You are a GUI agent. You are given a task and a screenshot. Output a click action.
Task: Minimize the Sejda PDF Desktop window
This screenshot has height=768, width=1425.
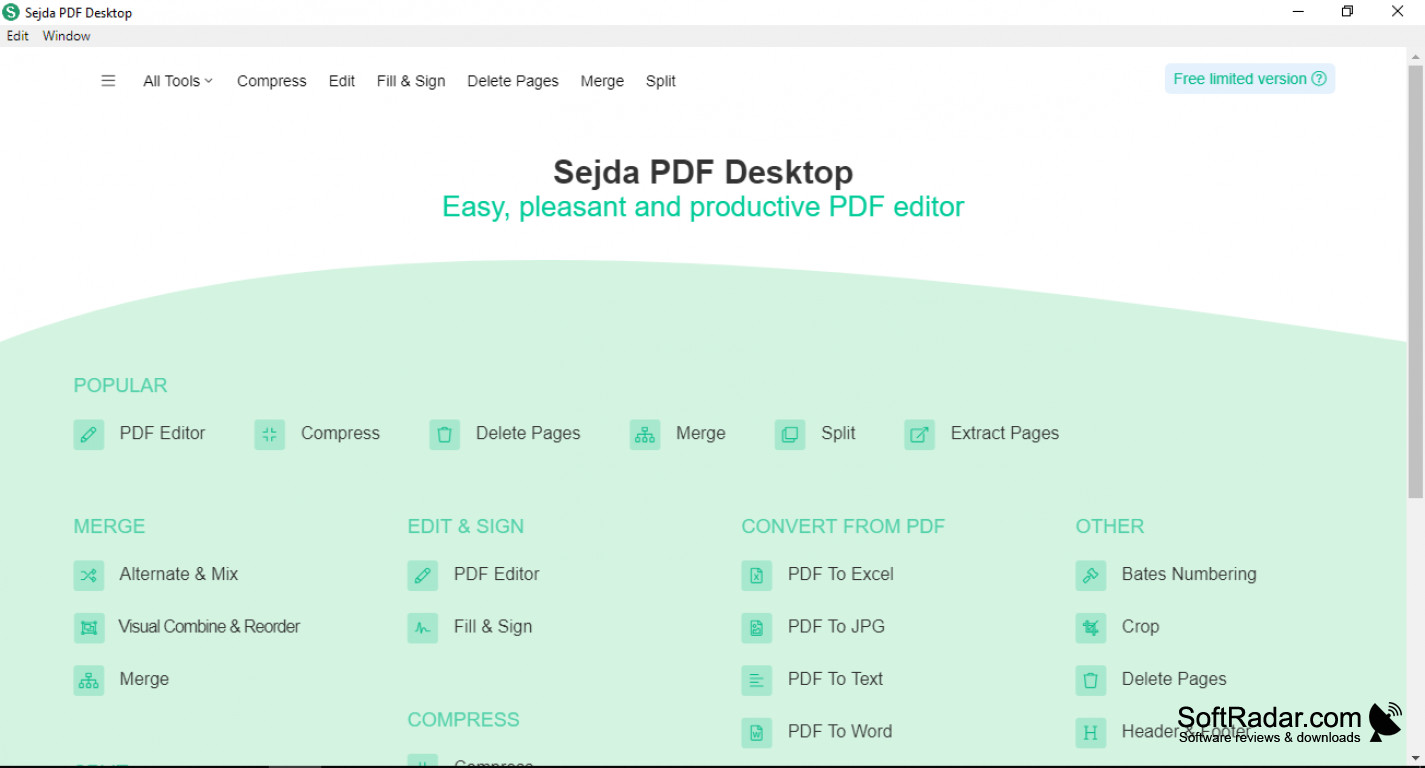(1298, 12)
